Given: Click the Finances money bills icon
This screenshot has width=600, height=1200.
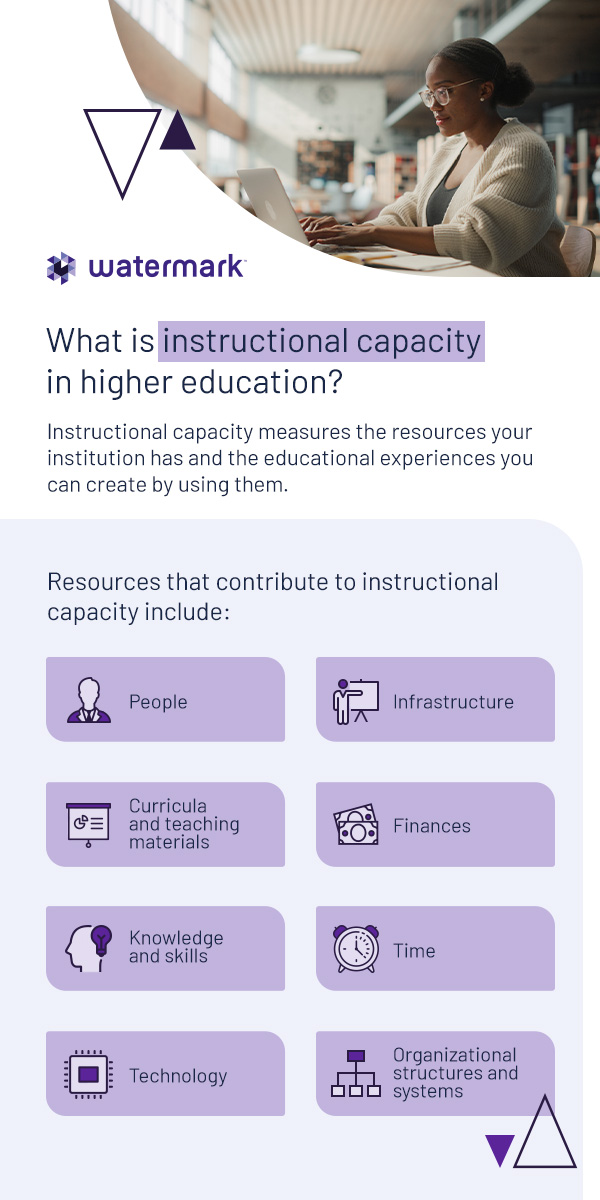Looking at the screenshot, I should coord(356,825).
